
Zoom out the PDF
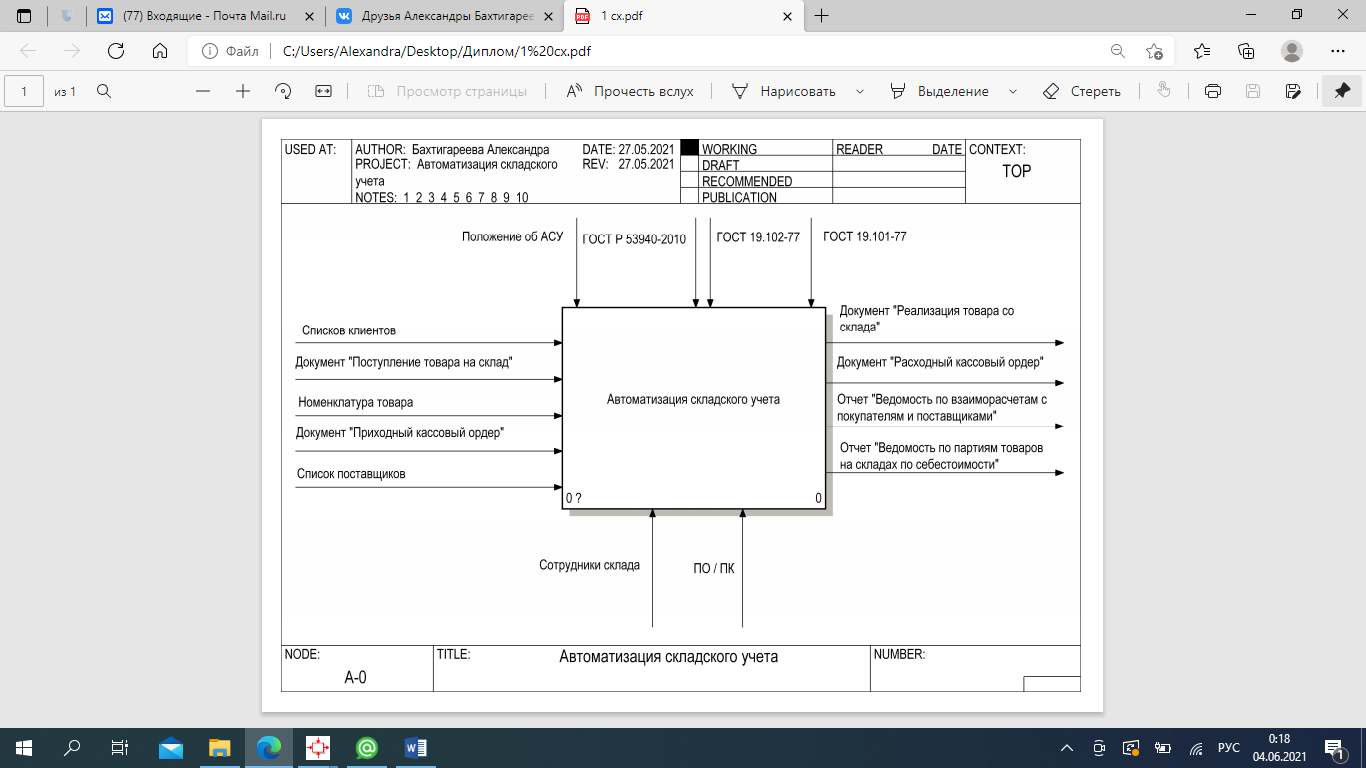[x=203, y=91]
